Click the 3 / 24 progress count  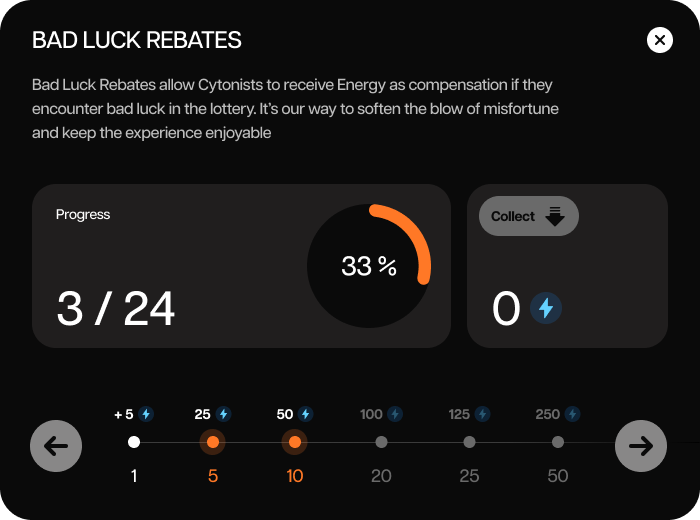[116, 309]
